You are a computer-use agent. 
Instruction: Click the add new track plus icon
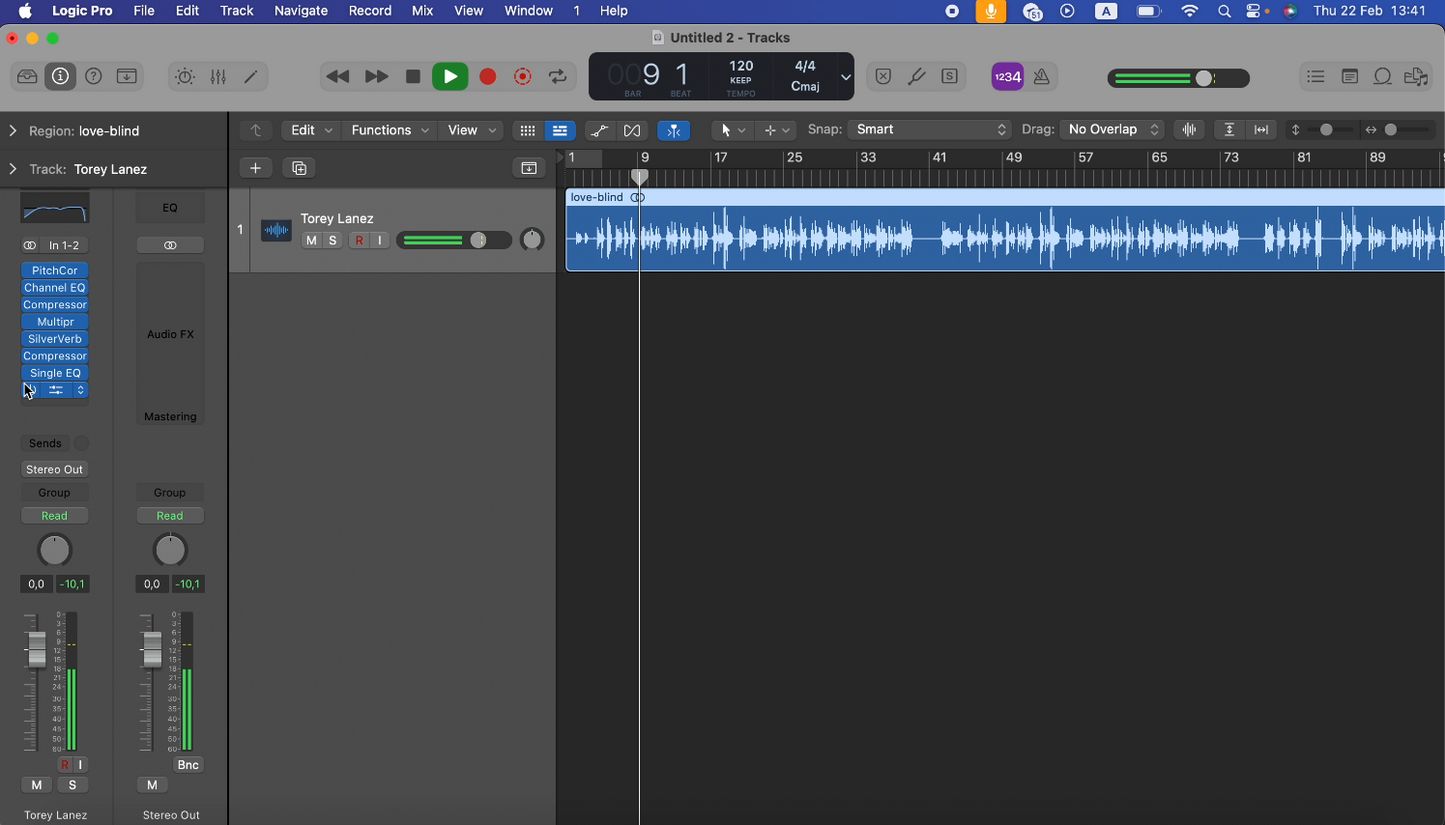[x=256, y=168]
